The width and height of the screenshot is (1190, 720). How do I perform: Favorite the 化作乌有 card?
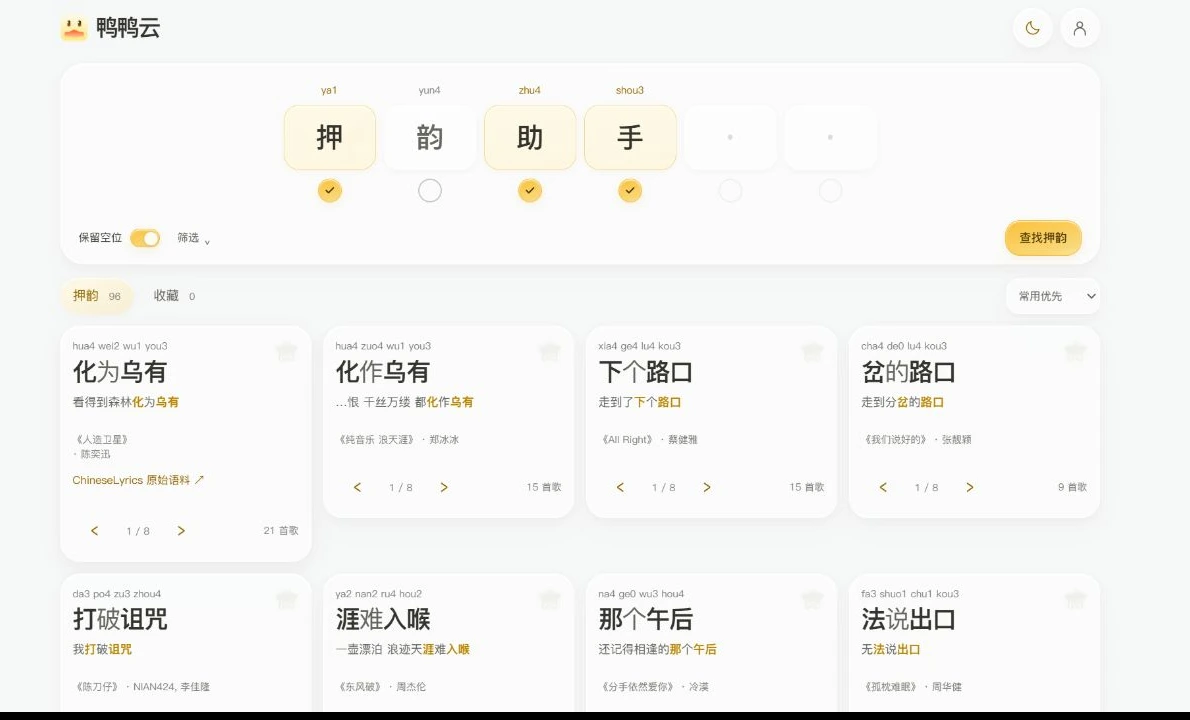click(x=549, y=351)
